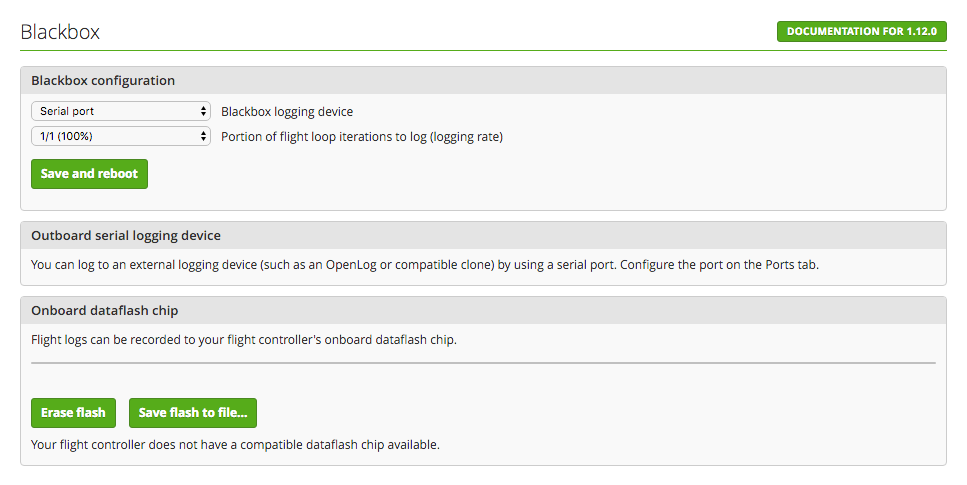Click the Save and reboot button
Screen dimensions: 967x485
(89, 173)
